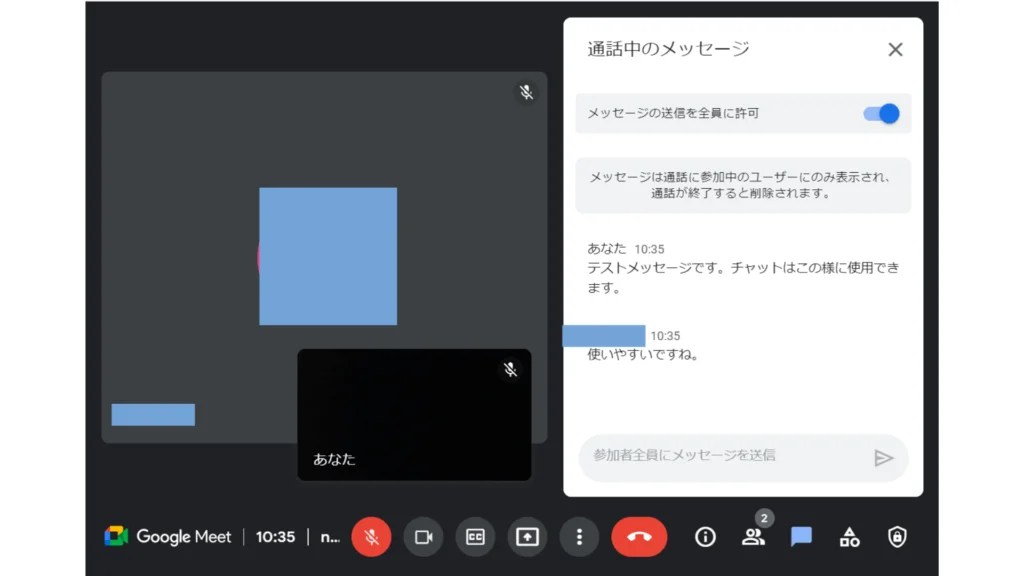Open the three-dot more options menu
The width and height of the screenshot is (1024, 576).
pyautogui.click(x=579, y=537)
